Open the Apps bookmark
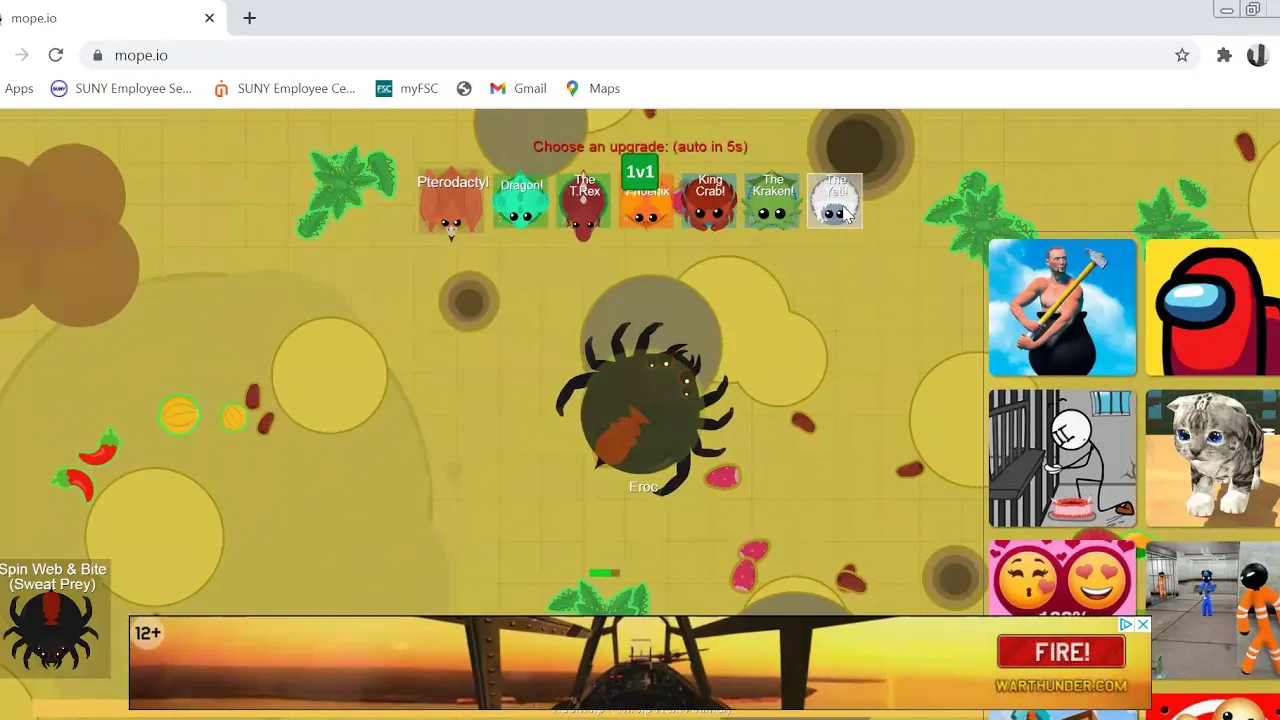Screen dimensions: 1280x720 pos(19,89)
